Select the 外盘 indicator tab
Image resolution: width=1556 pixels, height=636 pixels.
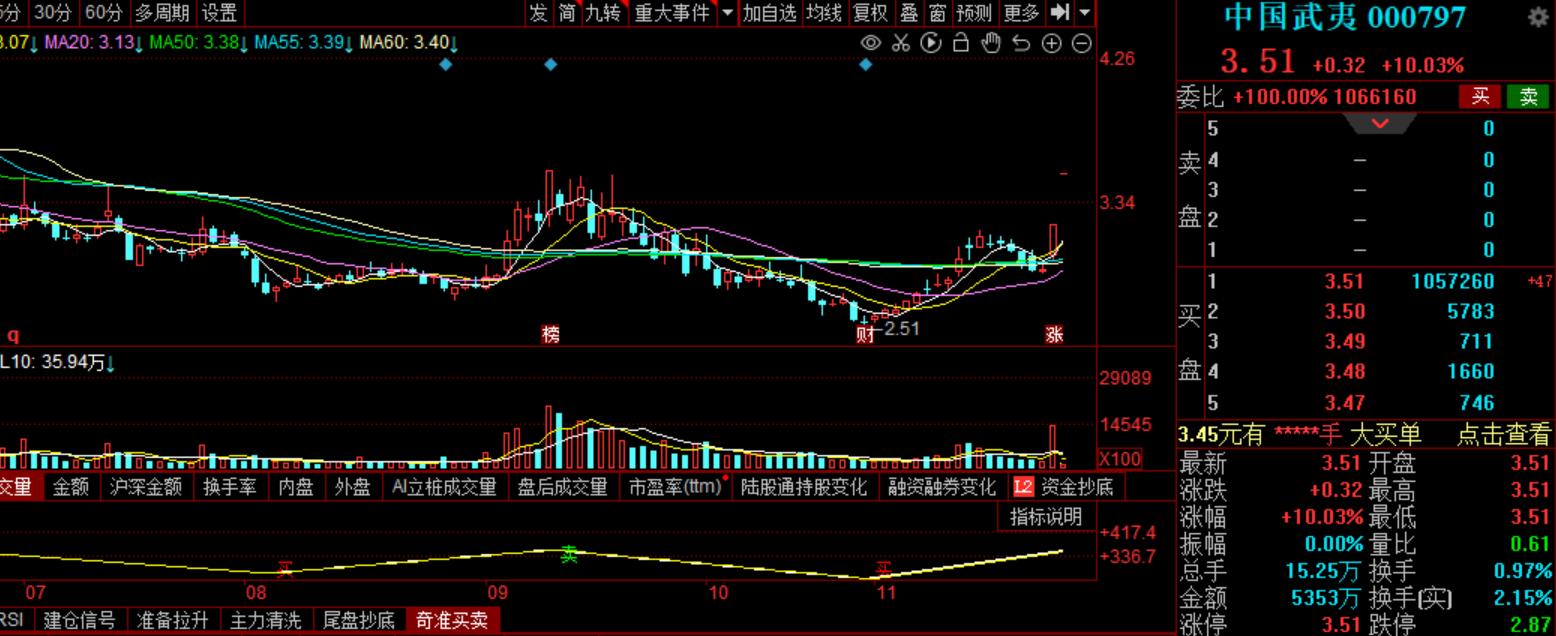pos(352,487)
